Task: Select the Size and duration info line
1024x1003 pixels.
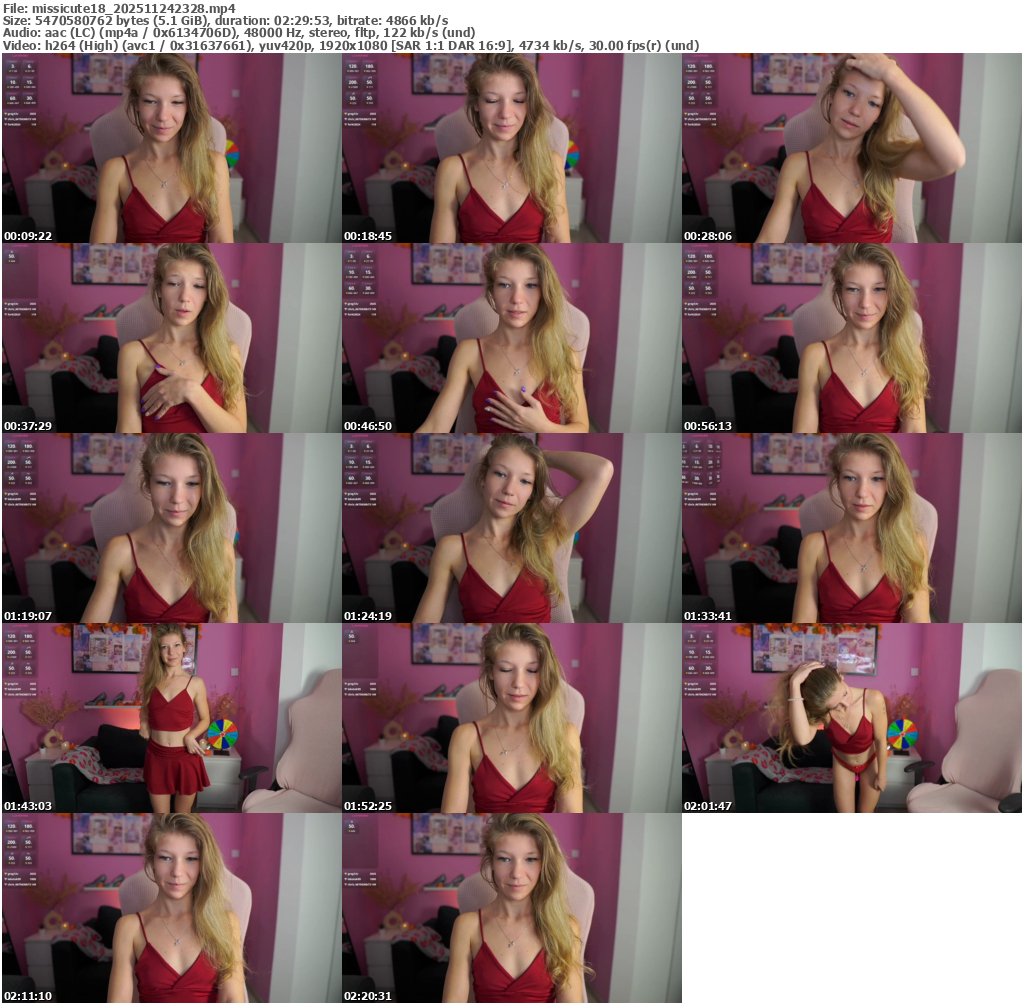Action: (x=225, y=20)
